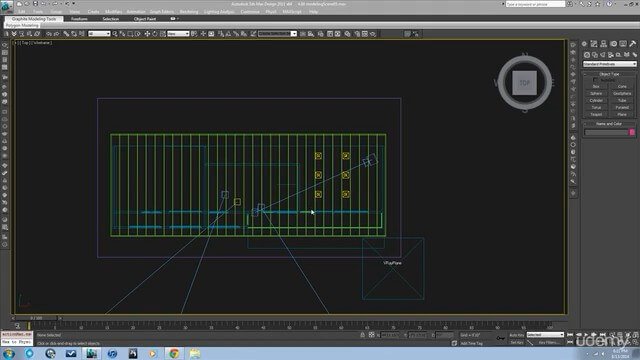This screenshot has width=640, height=360.
Task: Switch to the Freeform ribbon tab
Action: click(79, 19)
